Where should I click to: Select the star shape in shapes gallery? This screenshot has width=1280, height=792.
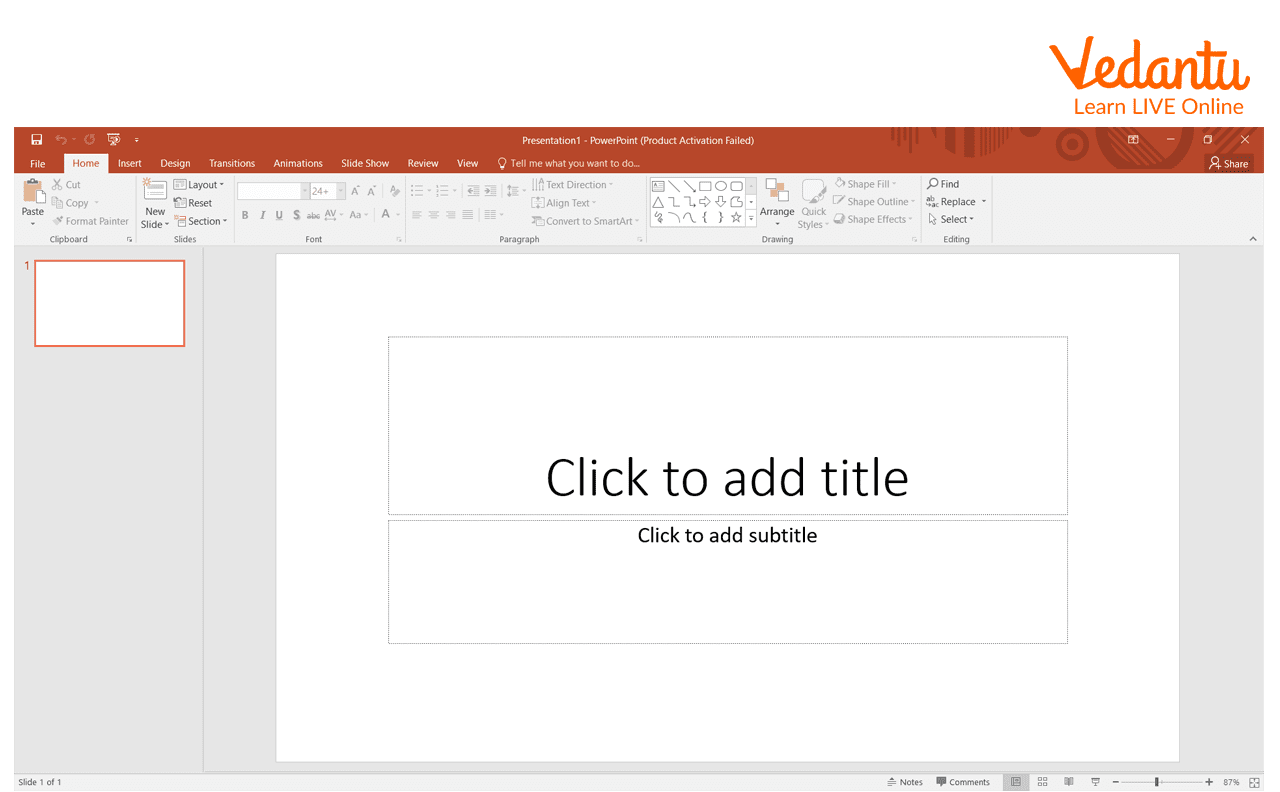click(x=736, y=217)
